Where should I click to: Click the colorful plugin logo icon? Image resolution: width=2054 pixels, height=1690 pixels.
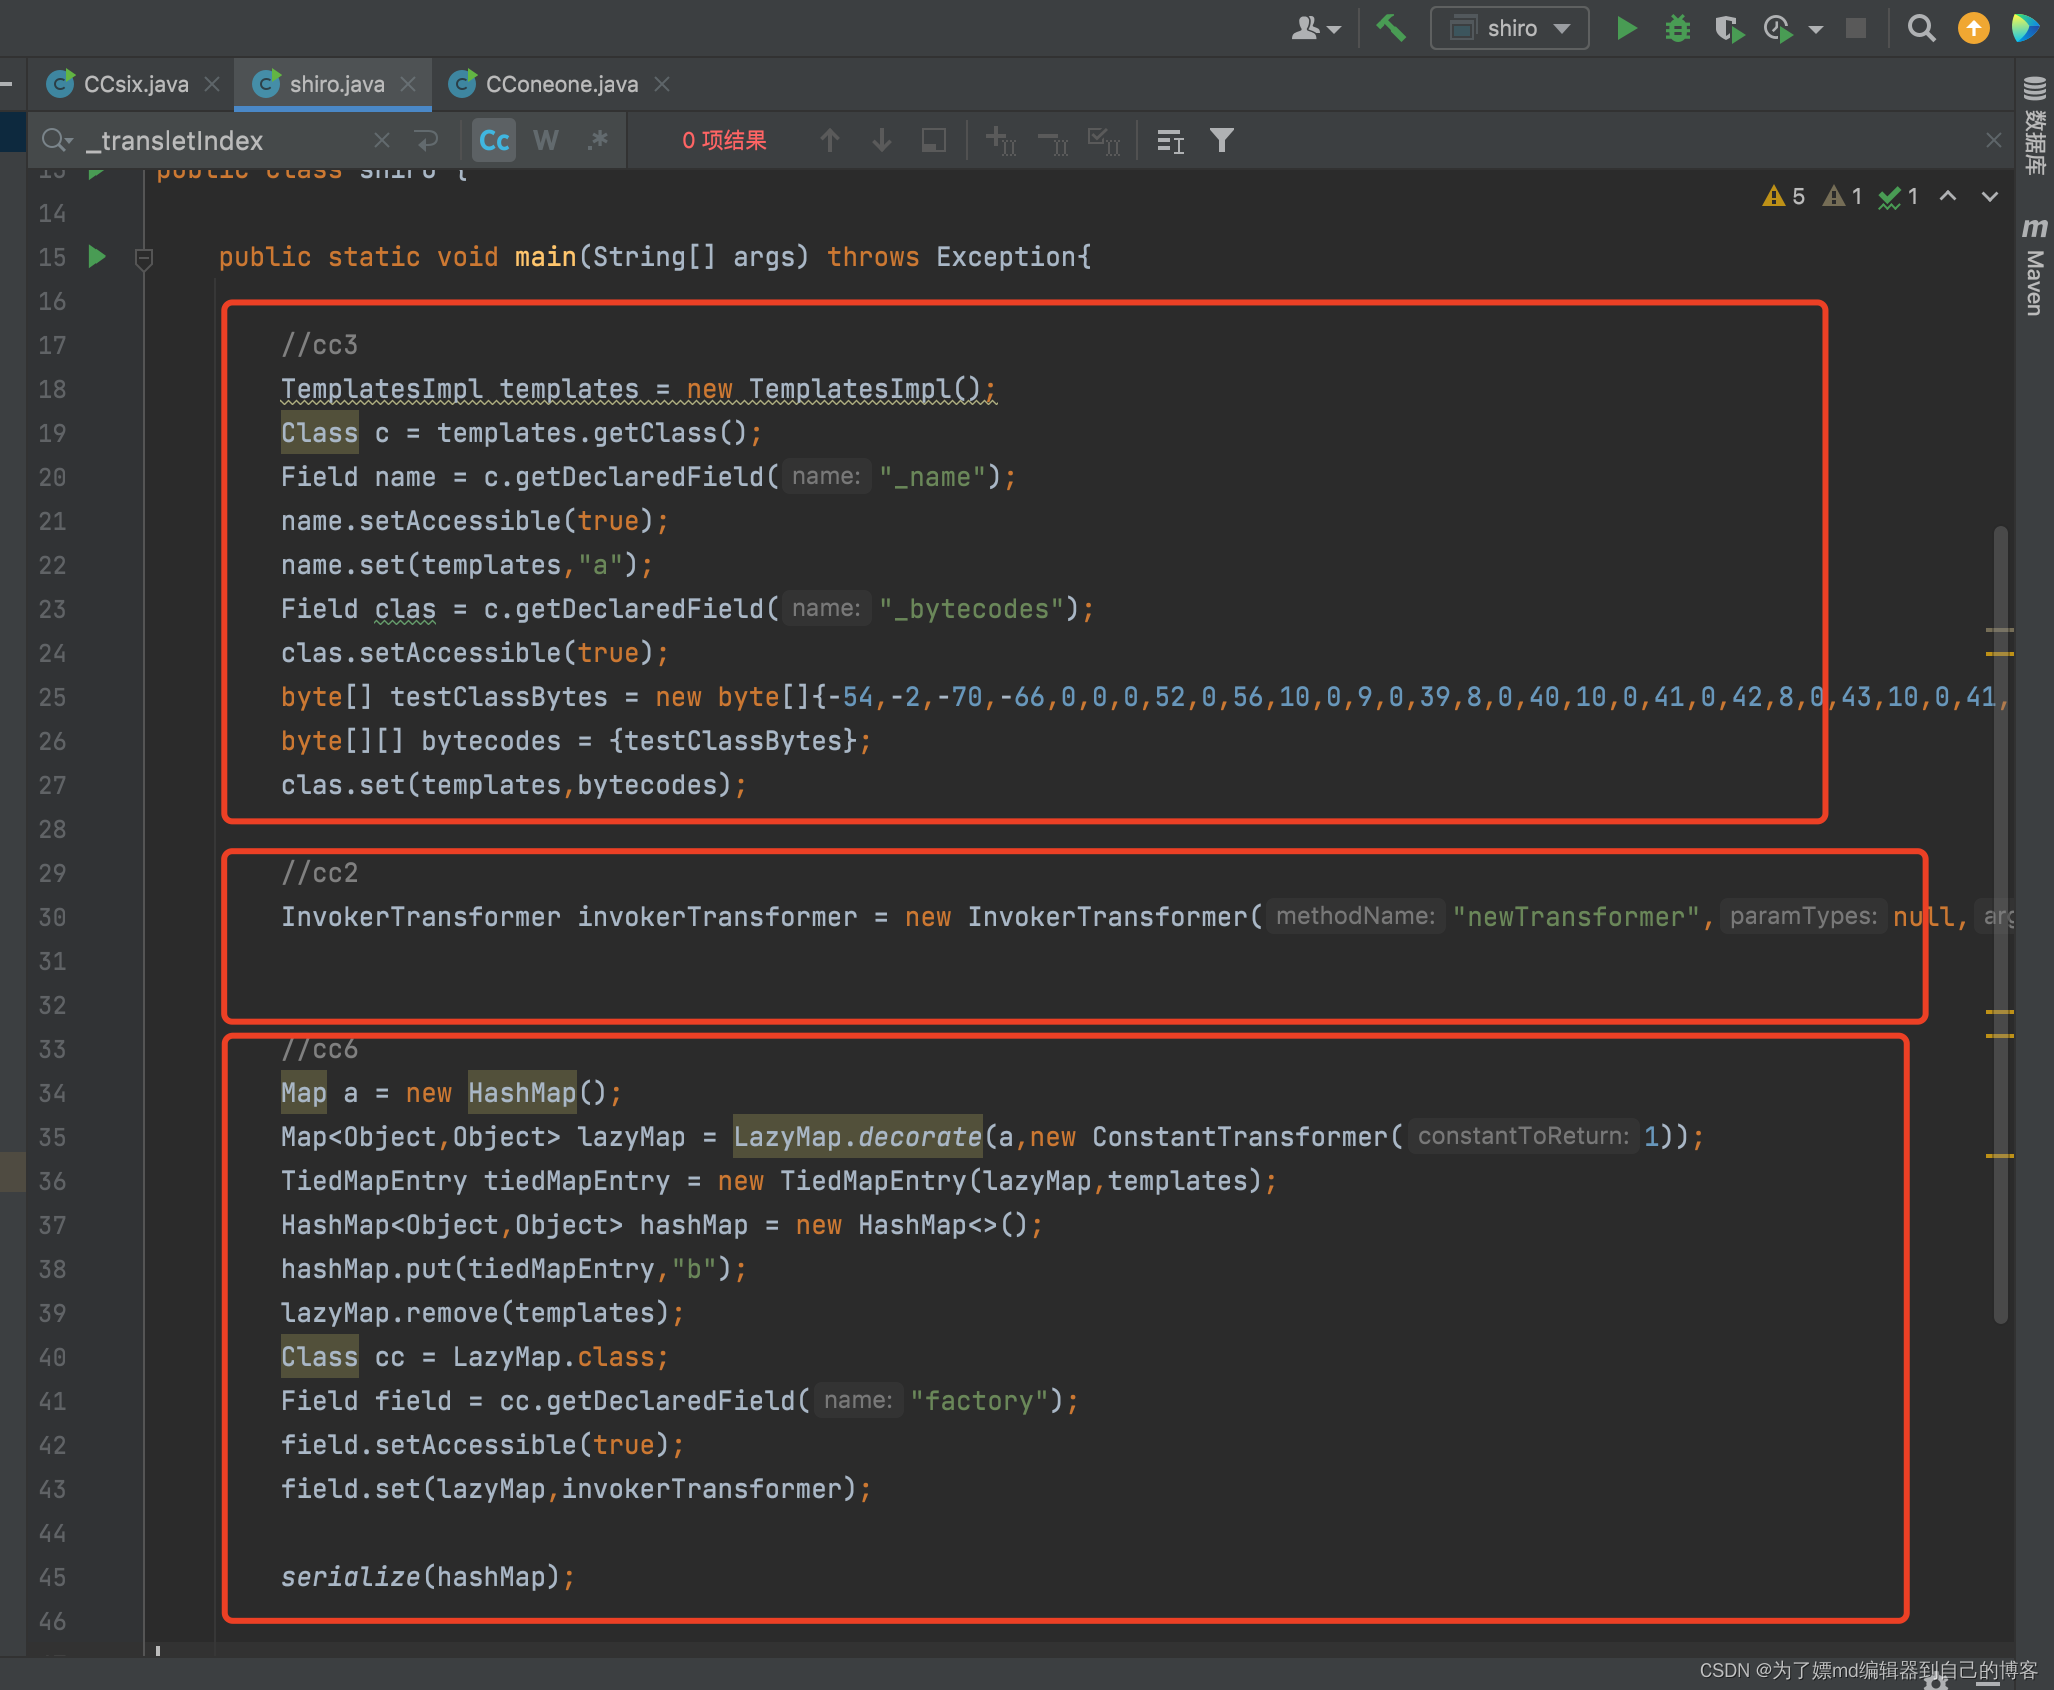click(2025, 28)
